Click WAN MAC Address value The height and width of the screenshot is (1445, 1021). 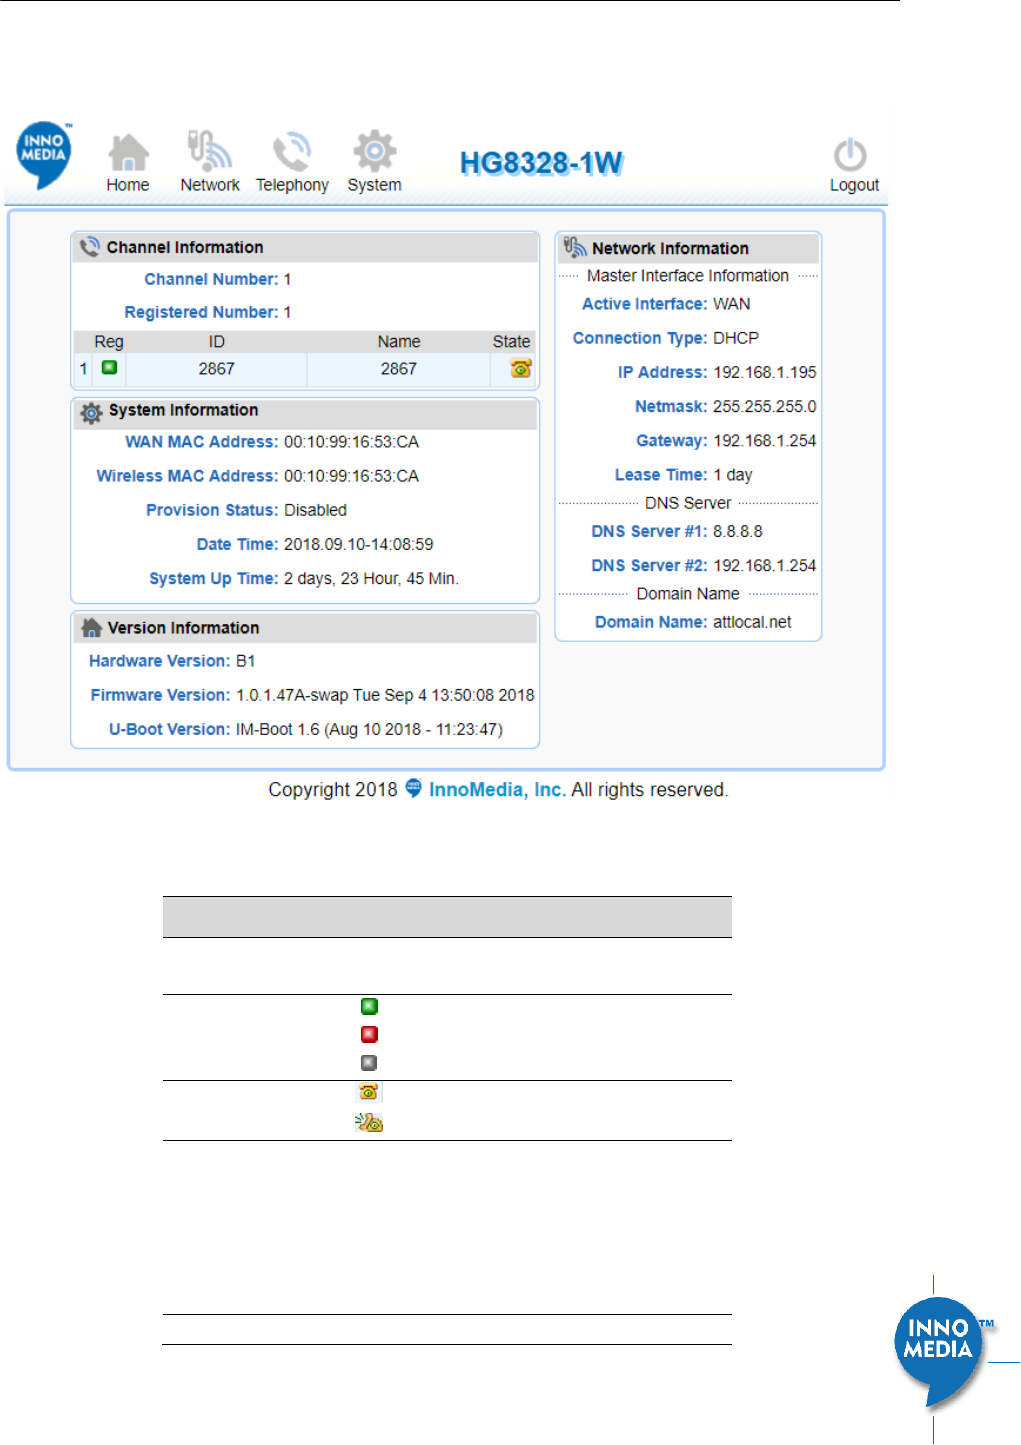[351, 442]
